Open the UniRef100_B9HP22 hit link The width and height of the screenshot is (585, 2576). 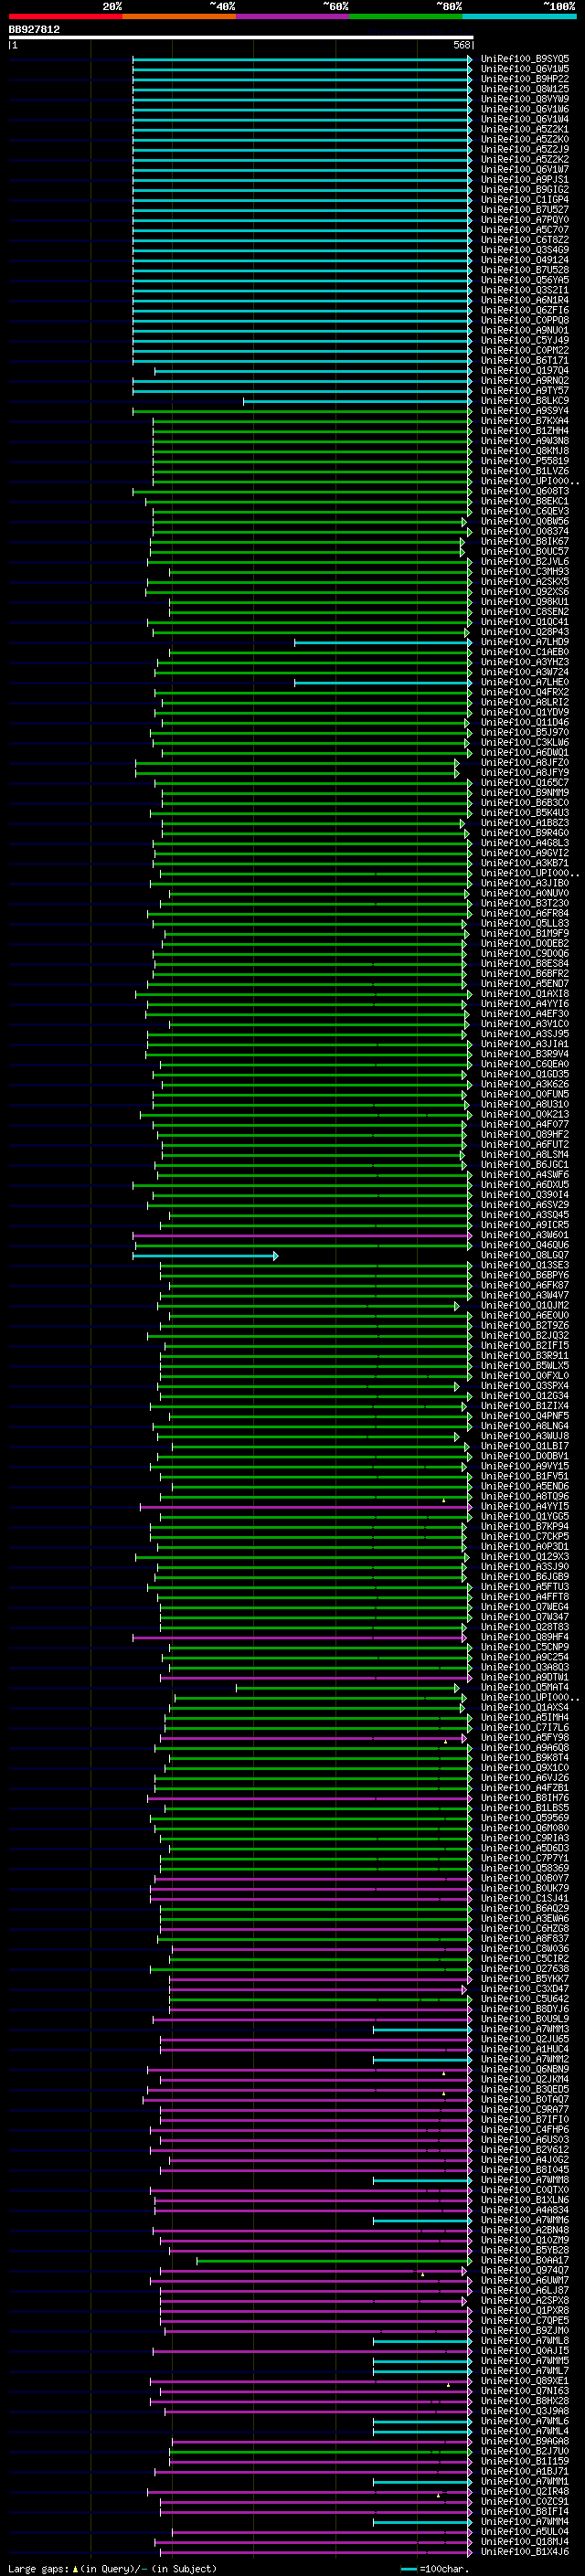pyautogui.click(x=525, y=79)
